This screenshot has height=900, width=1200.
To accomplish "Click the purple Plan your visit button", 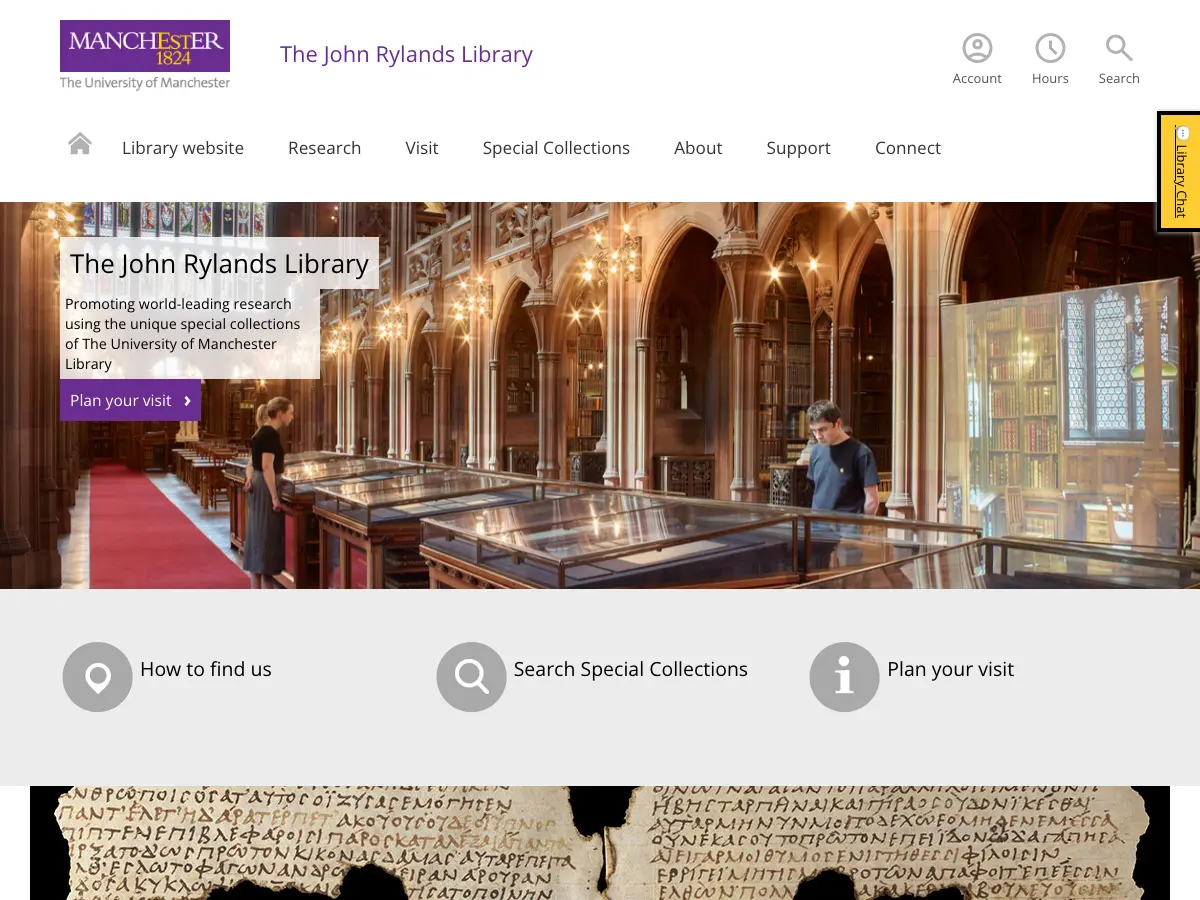I will point(130,400).
